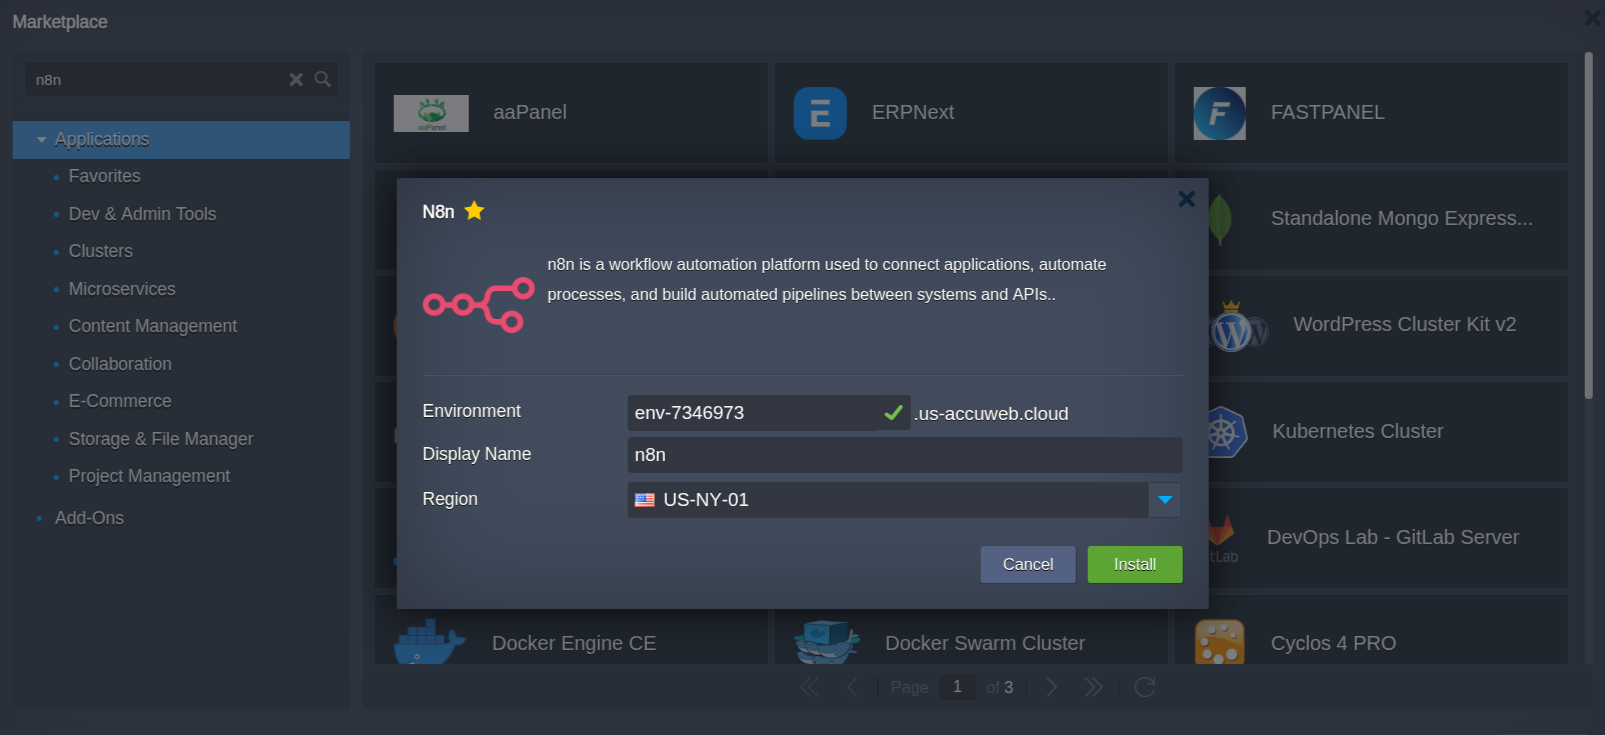Click the FASTPANEL title text

pos(1328,113)
